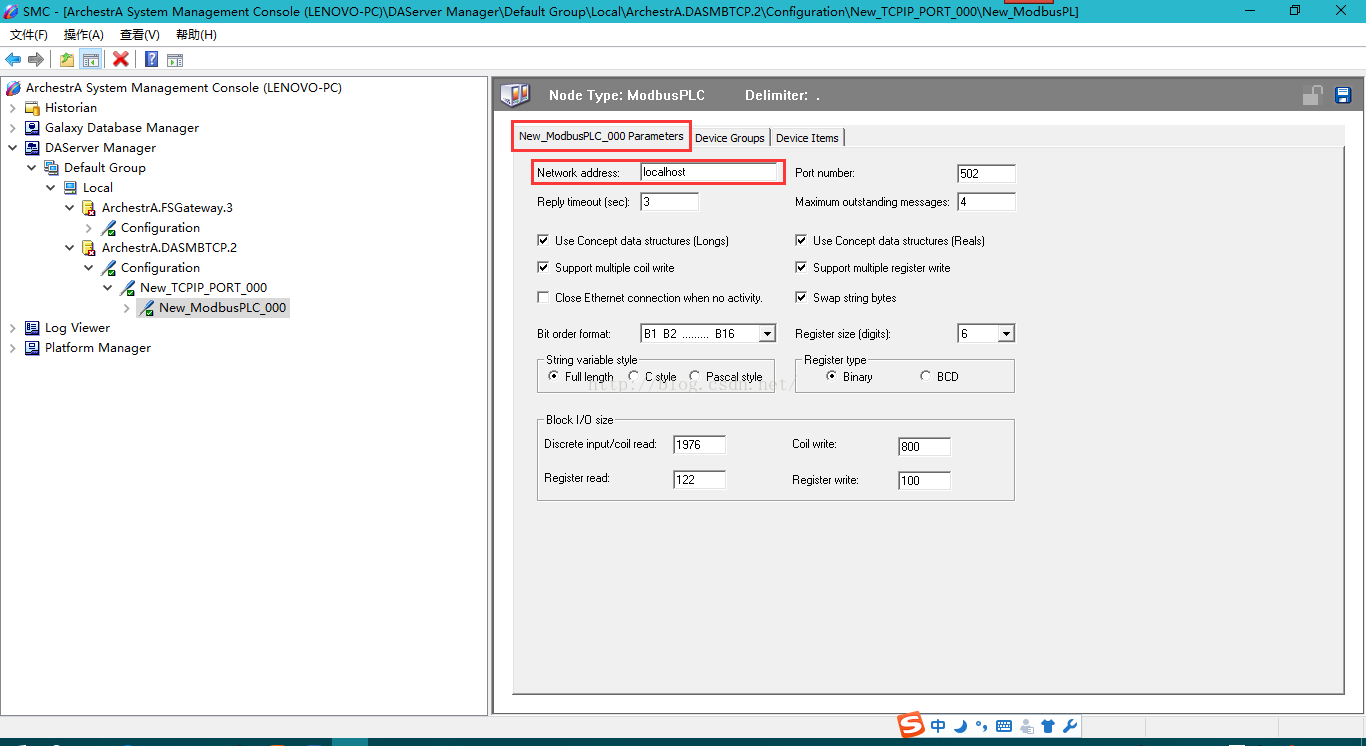1366x746 pixels.
Task: Open the 帮助(H) menu
Action: [x=196, y=35]
